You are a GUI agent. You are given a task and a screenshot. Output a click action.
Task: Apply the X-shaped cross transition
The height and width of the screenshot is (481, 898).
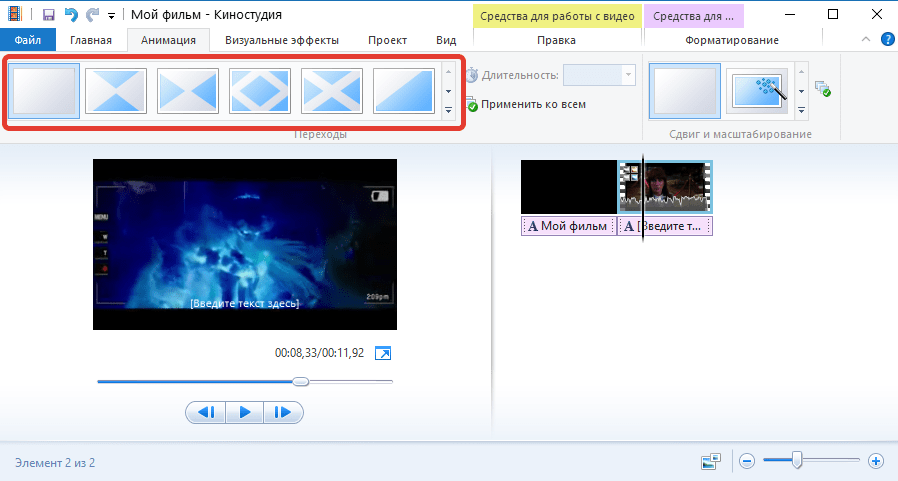pyautogui.click(x=332, y=91)
